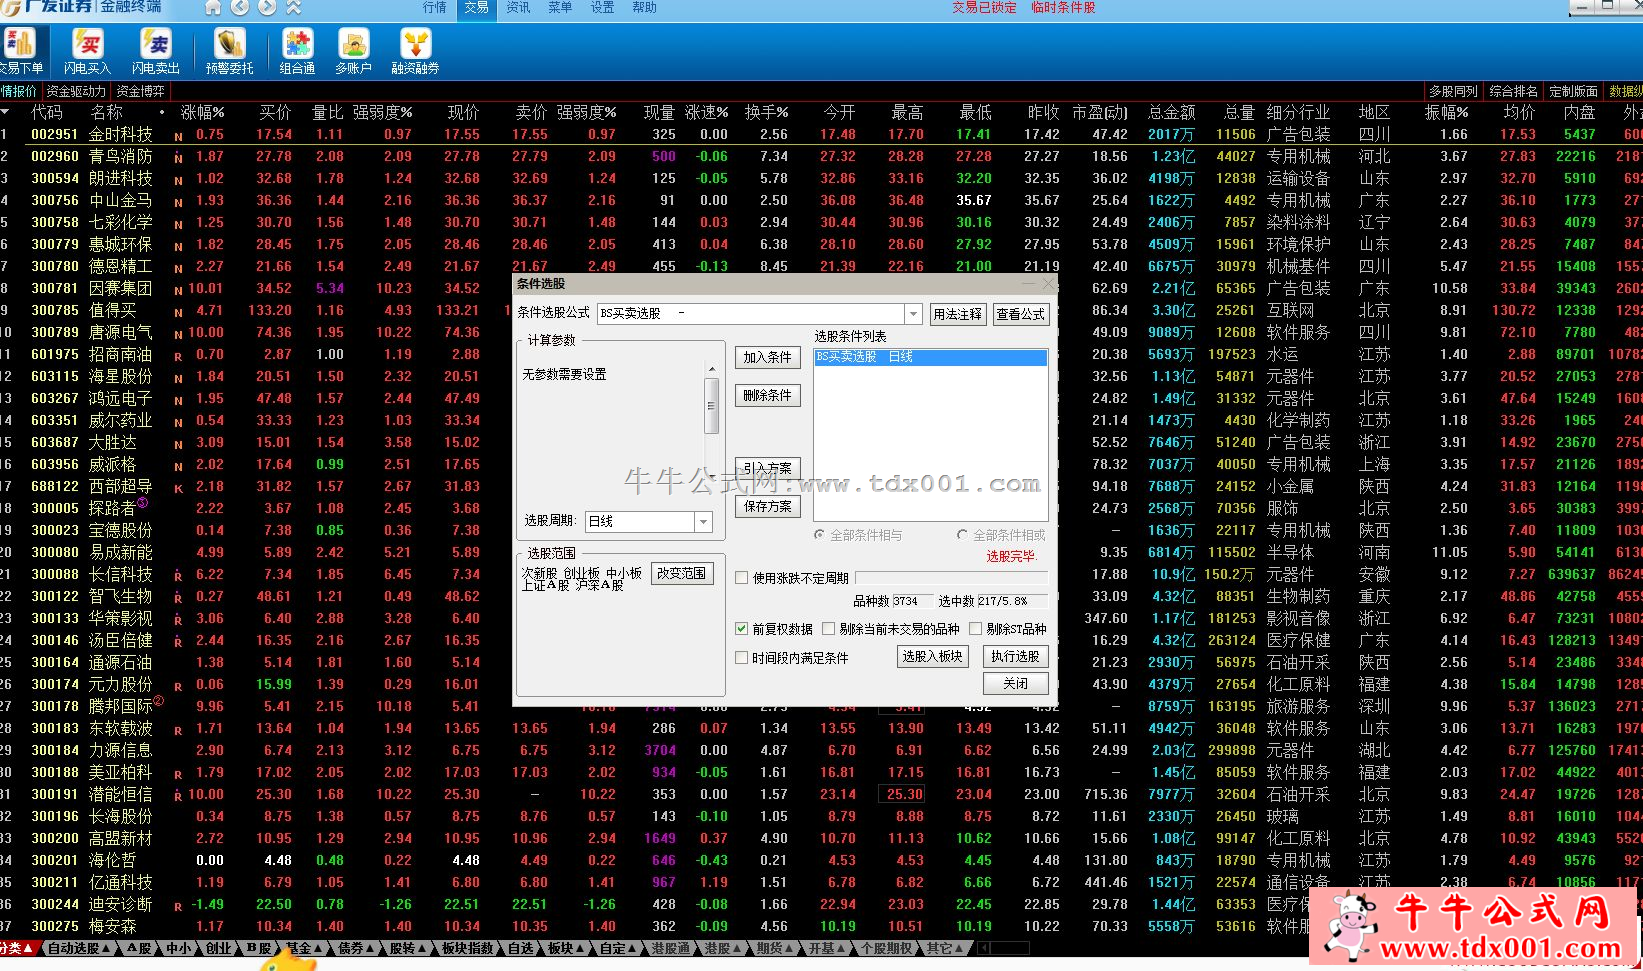Sort by the 涨幅% column header
This screenshot has height=971, width=1643.
pos(202,112)
